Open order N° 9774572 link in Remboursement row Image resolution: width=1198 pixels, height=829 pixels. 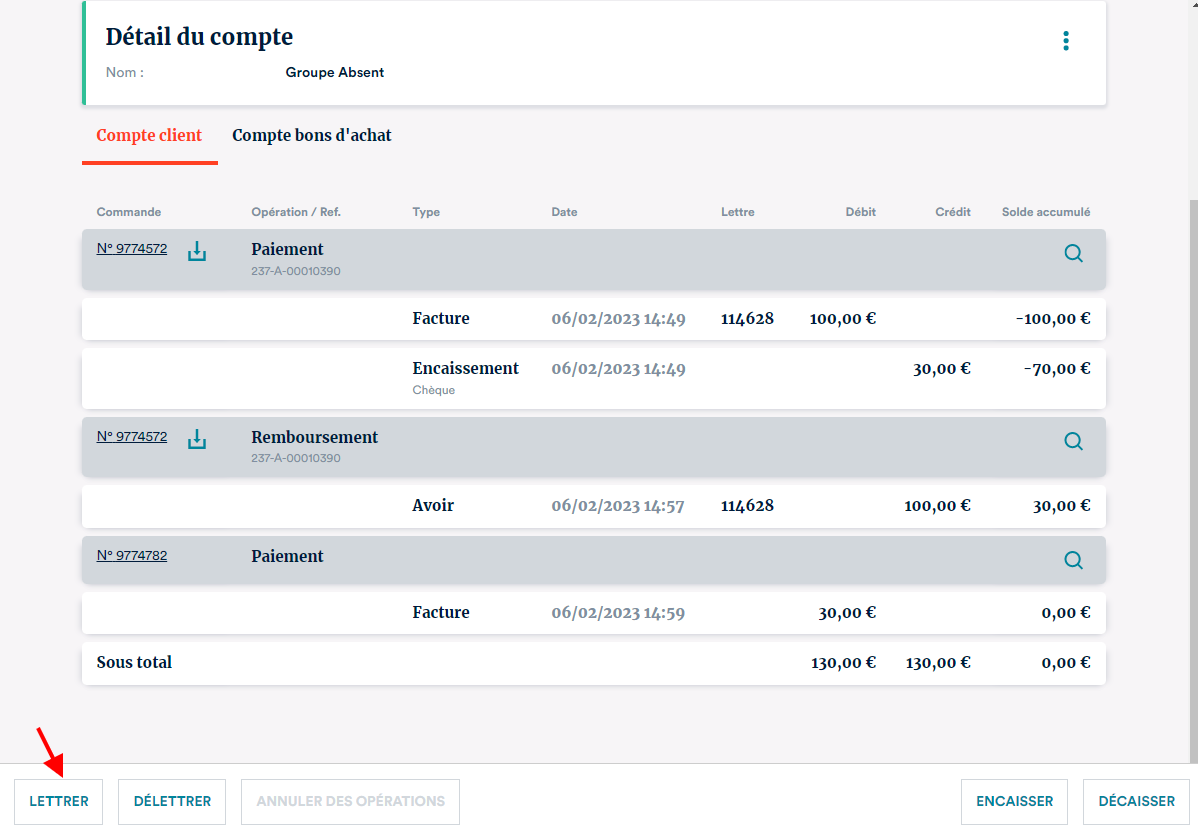click(132, 437)
